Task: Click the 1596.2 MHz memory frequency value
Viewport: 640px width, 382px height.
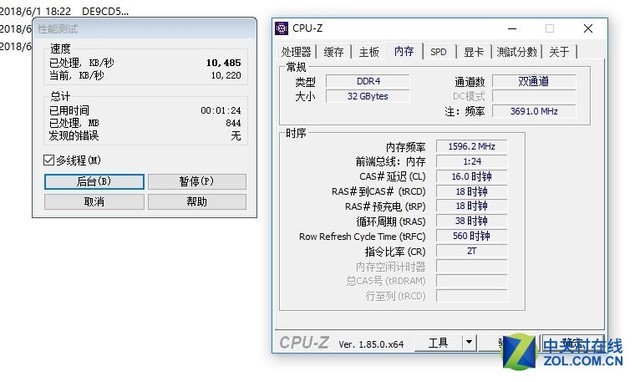Action: tap(471, 147)
